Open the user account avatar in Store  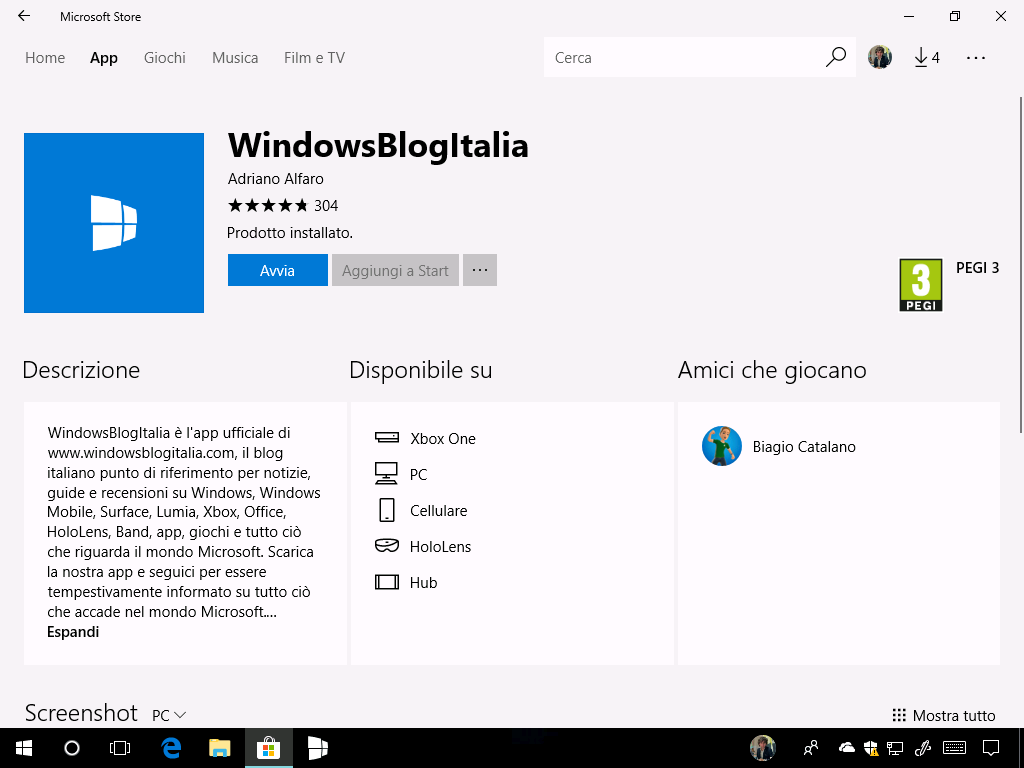coord(880,57)
